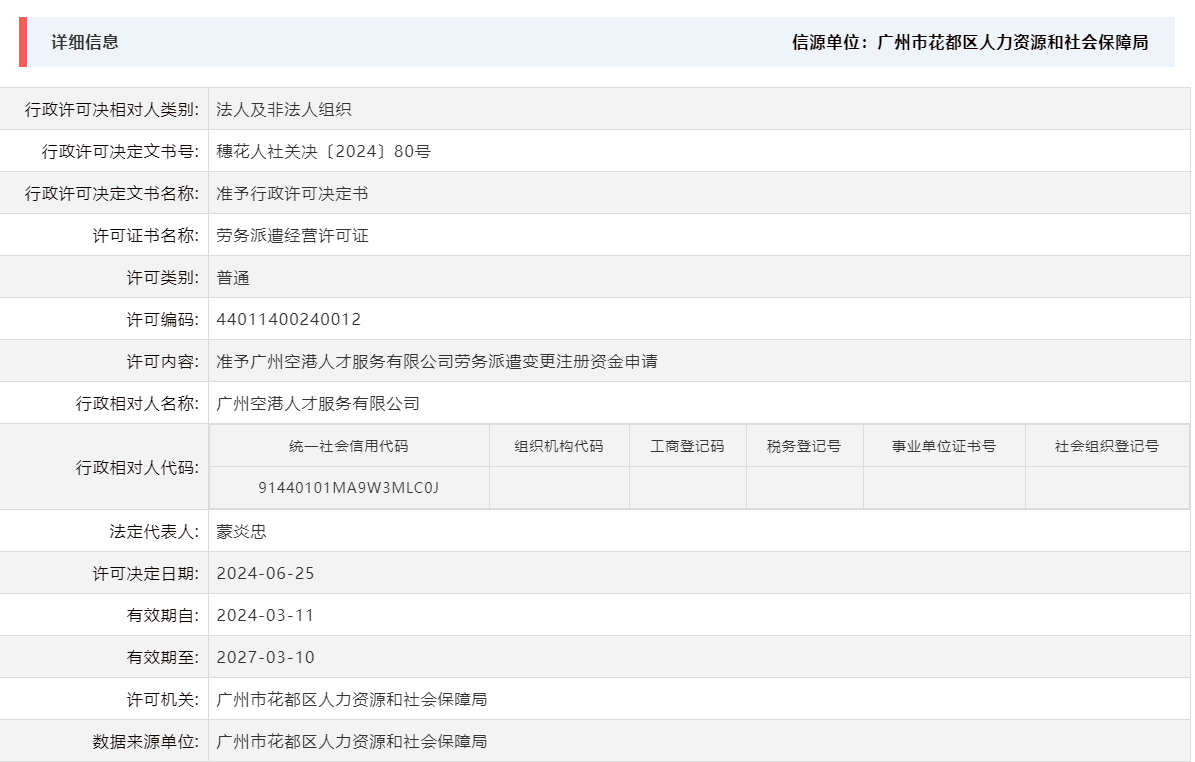Click the 组织机构代码 column header
Image resolution: width=1195 pixels, height=762 pixels.
pos(558,446)
